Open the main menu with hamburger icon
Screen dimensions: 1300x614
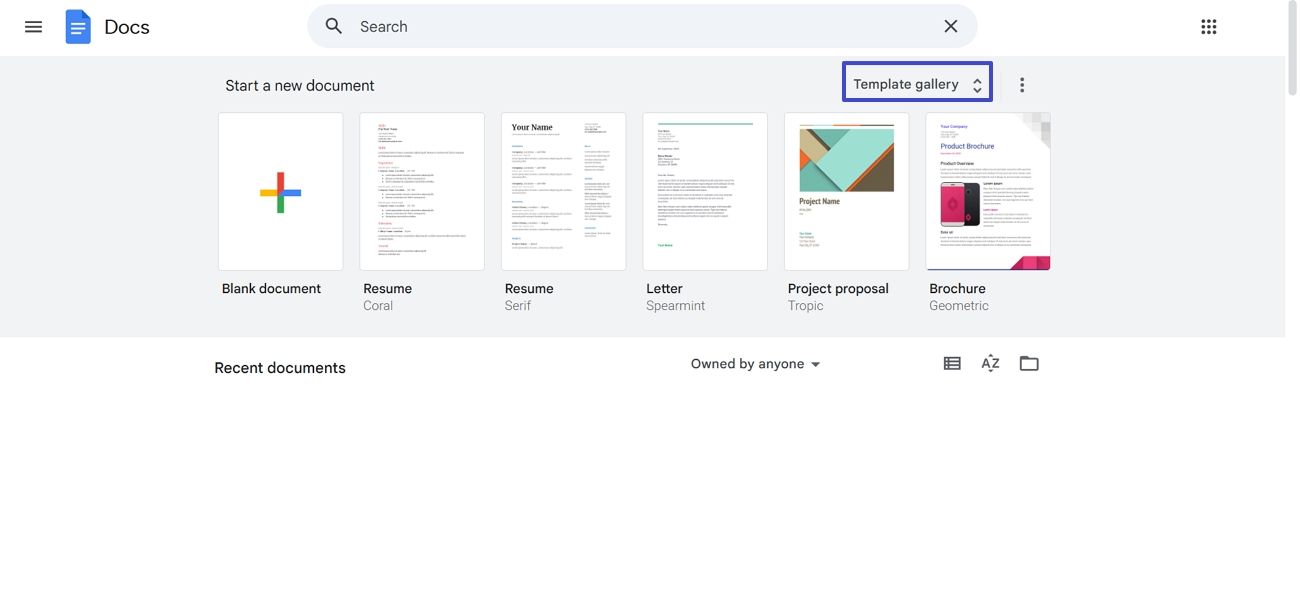coord(33,26)
